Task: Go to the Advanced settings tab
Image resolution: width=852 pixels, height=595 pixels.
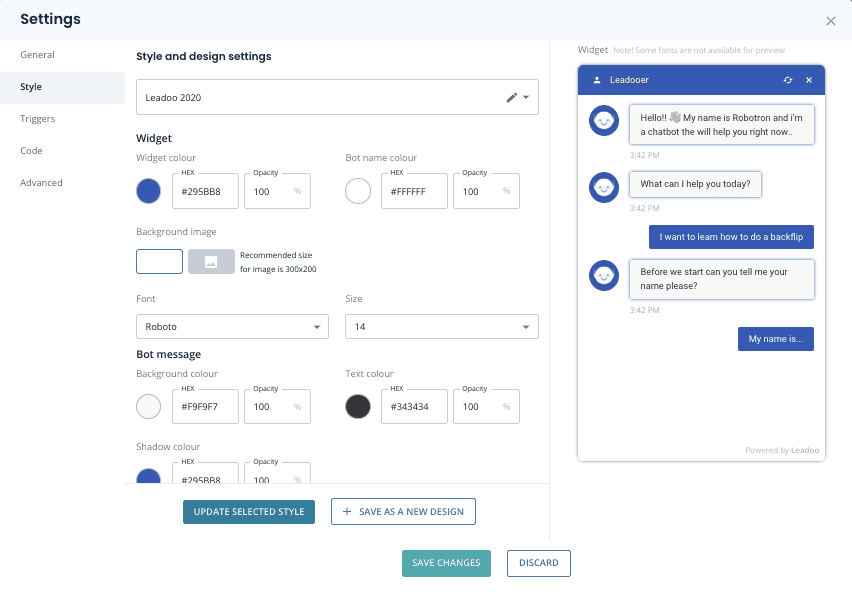Action: pos(41,183)
